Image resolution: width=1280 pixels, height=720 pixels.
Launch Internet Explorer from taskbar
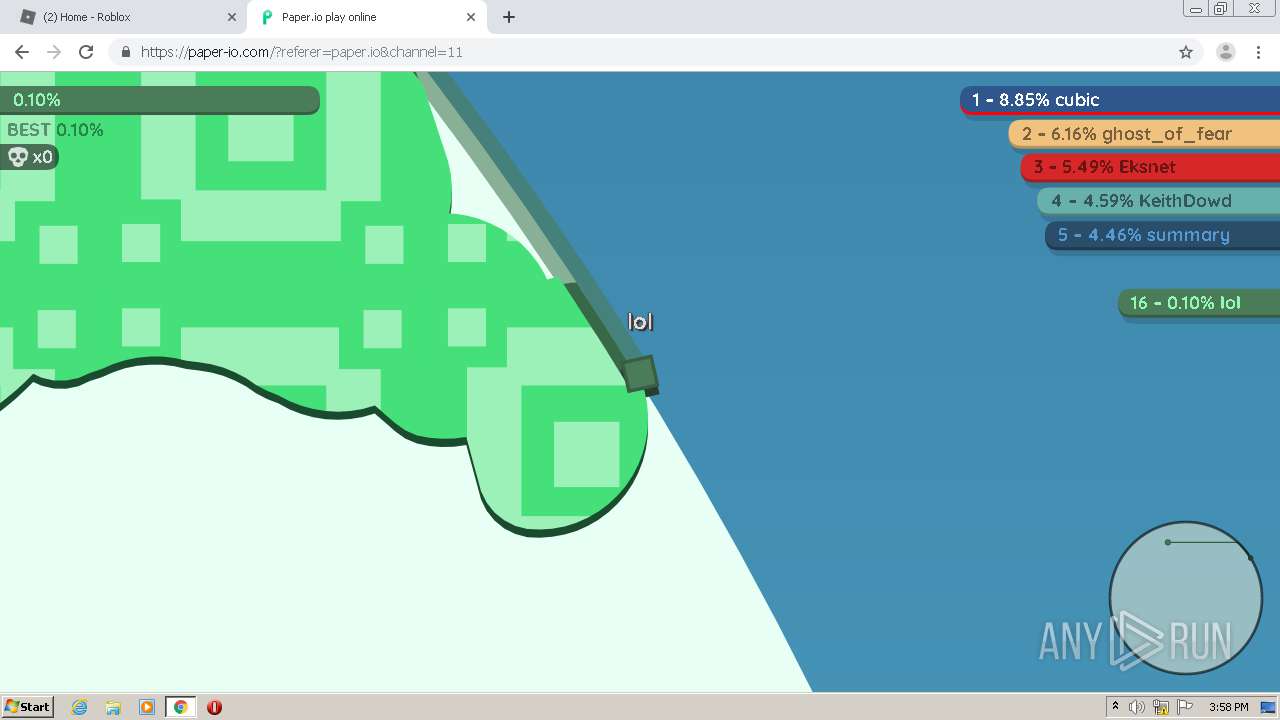(x=79, y=707)
